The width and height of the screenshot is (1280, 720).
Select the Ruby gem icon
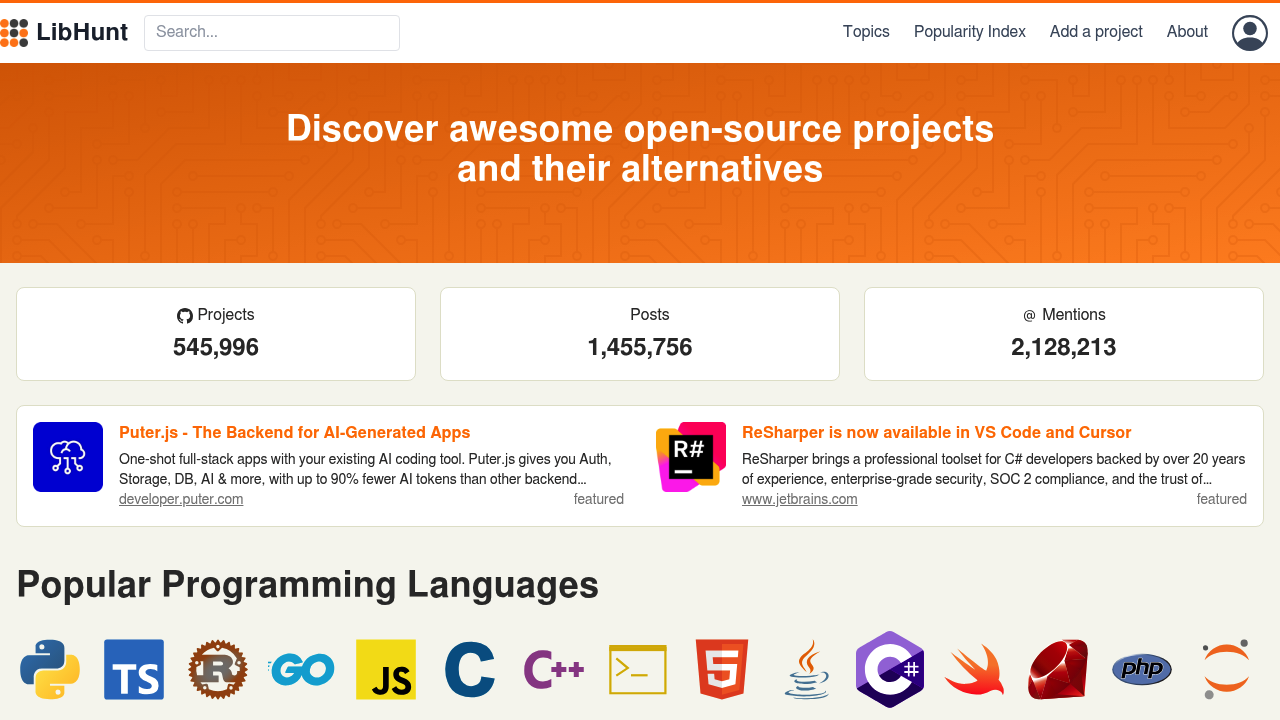coord(1058,669)
